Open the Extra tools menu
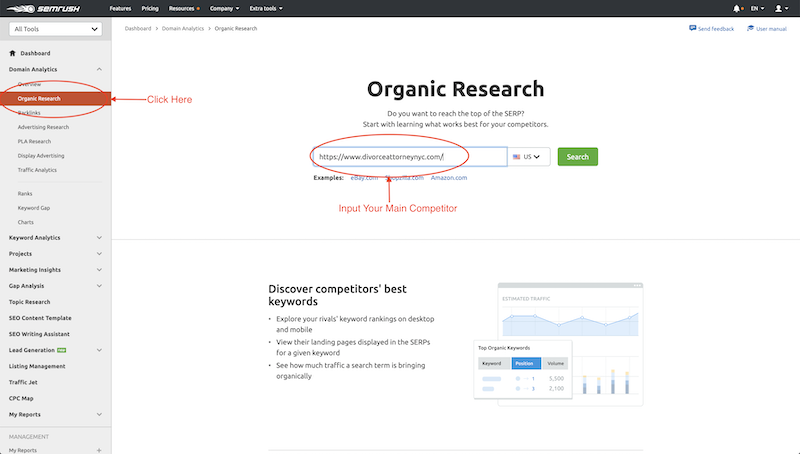The image size is (800, 454). [266, 8]
